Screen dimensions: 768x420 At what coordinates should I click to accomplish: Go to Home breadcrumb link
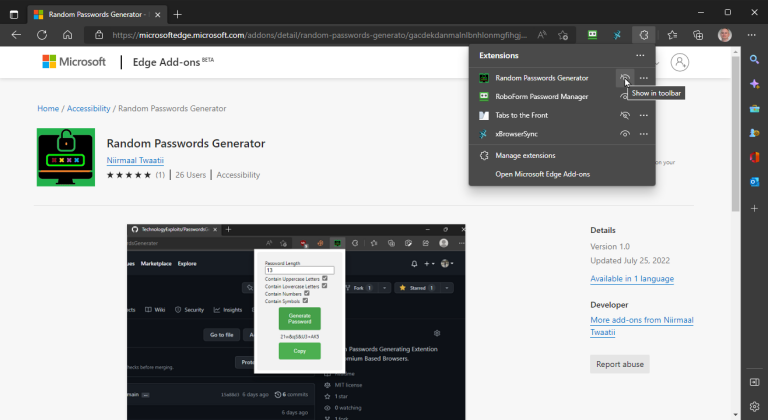coord(48,108)
